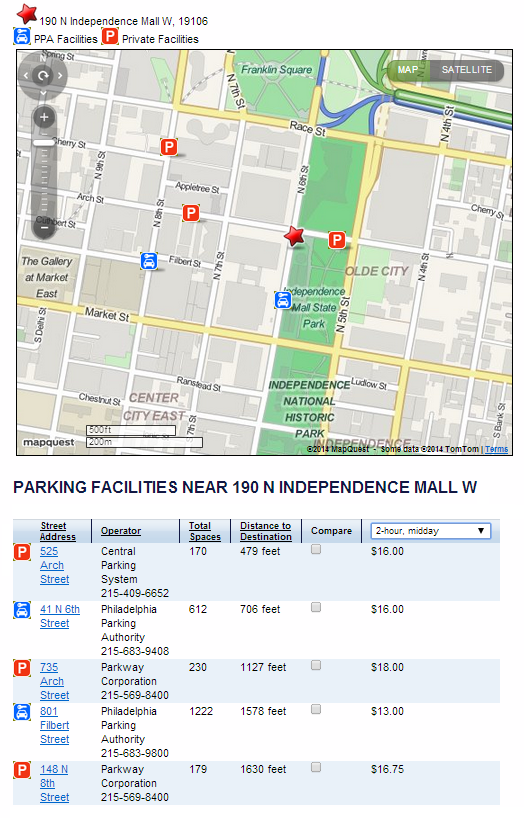The width and height of the screenshot is (524, 818).
Task: Select the private parking marker near Appletree St
Action: [169, 147]
